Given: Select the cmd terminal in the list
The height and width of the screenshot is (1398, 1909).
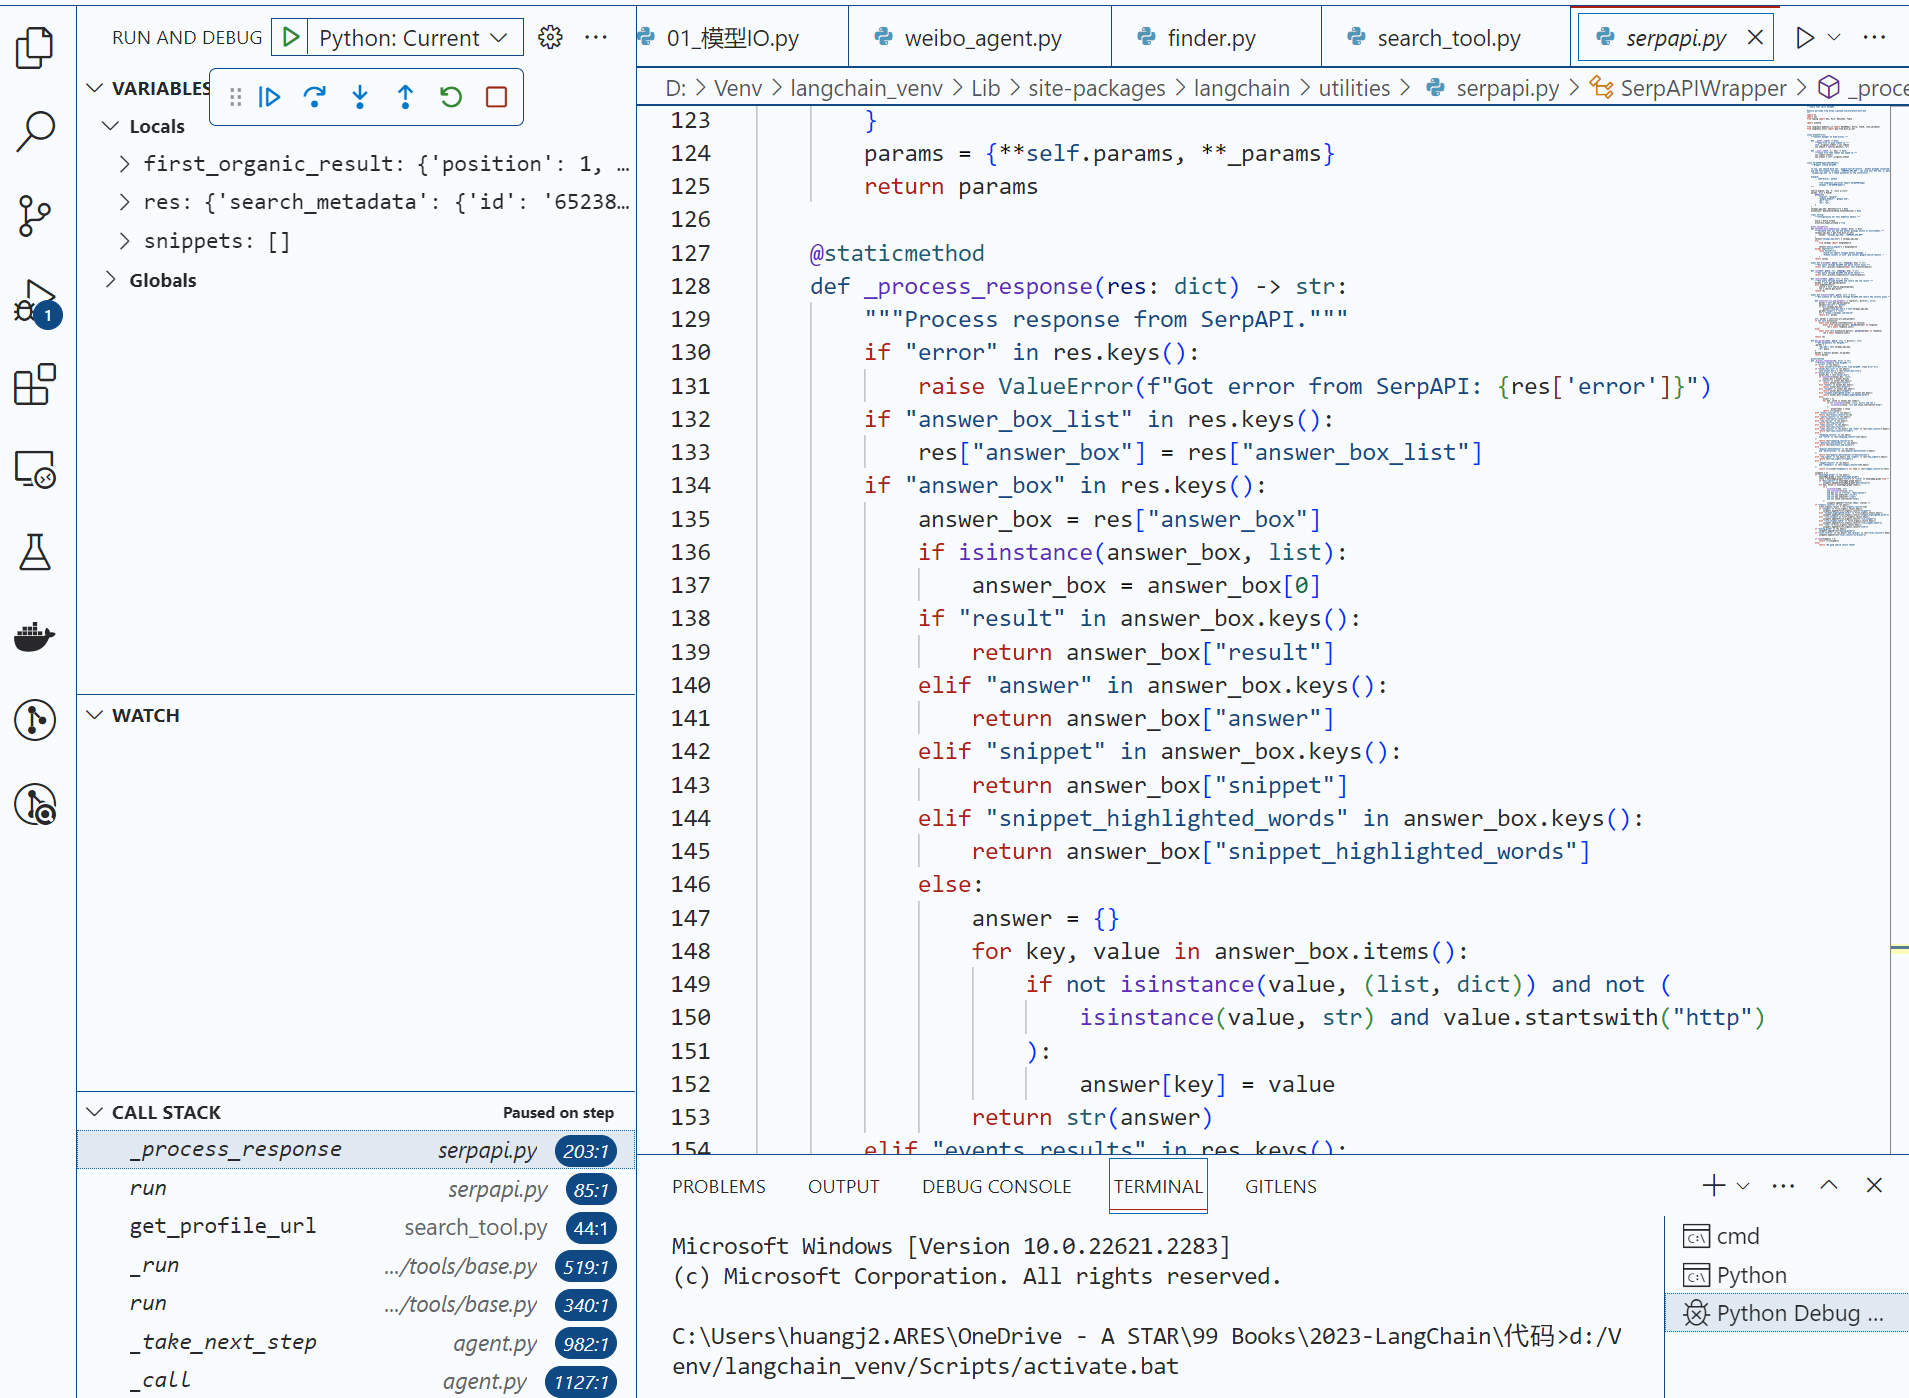Looking at the screenshot, I should 1737,1236.
